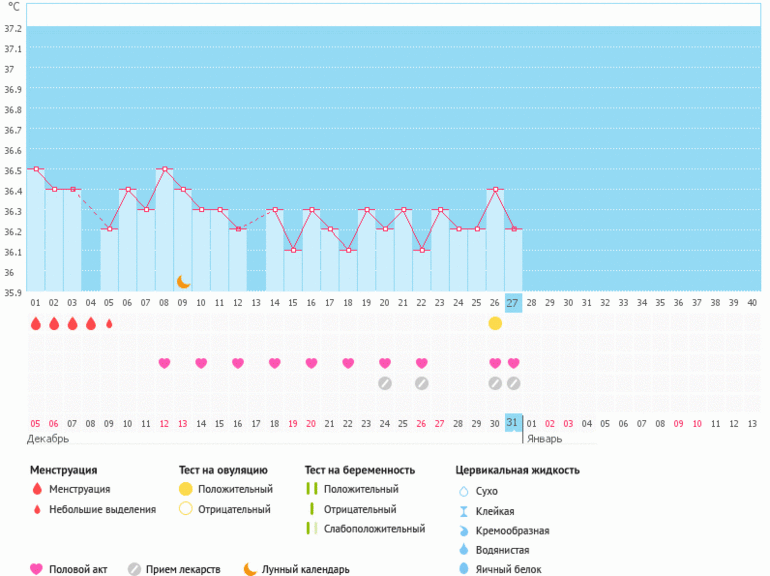The width and height of the screenshot is (770, 576).
Task: Click the Тест на овуляцию legend heading
Action: [x=223, y=470]
